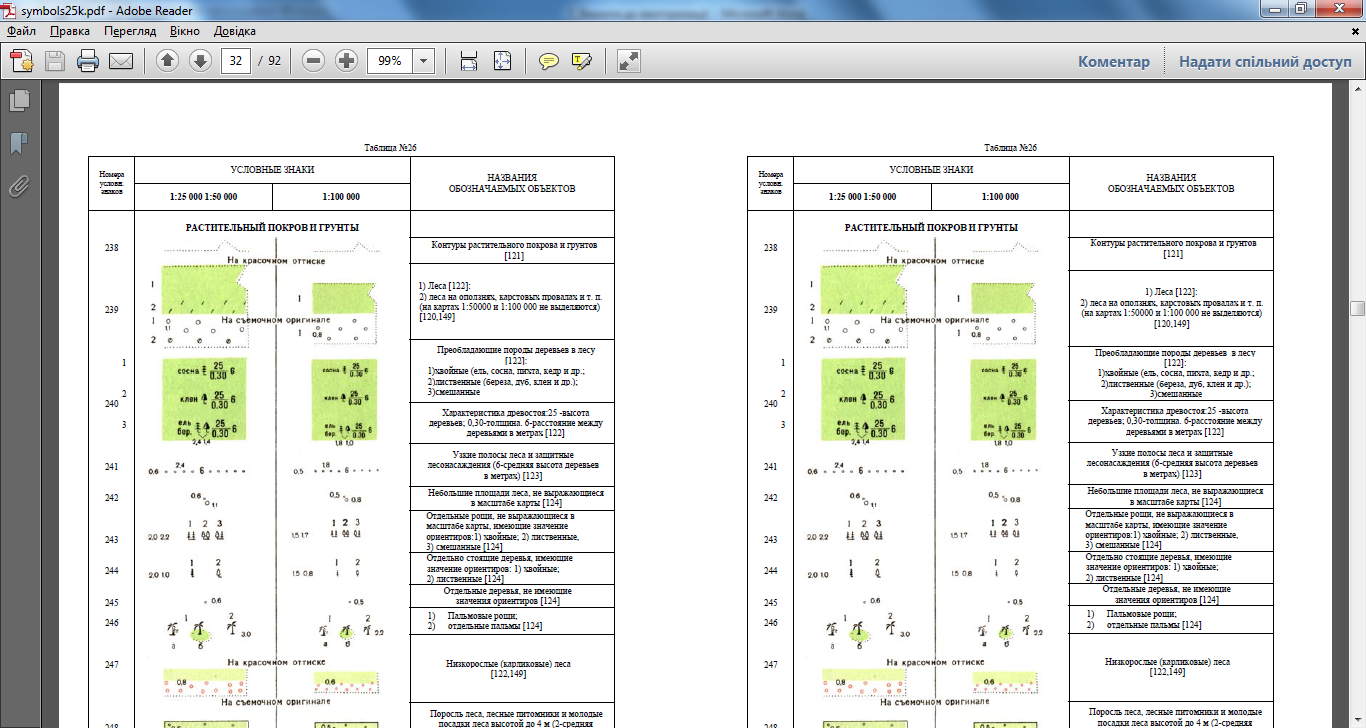
Task: Send file by email envelope icon
Action: (121, 61)
